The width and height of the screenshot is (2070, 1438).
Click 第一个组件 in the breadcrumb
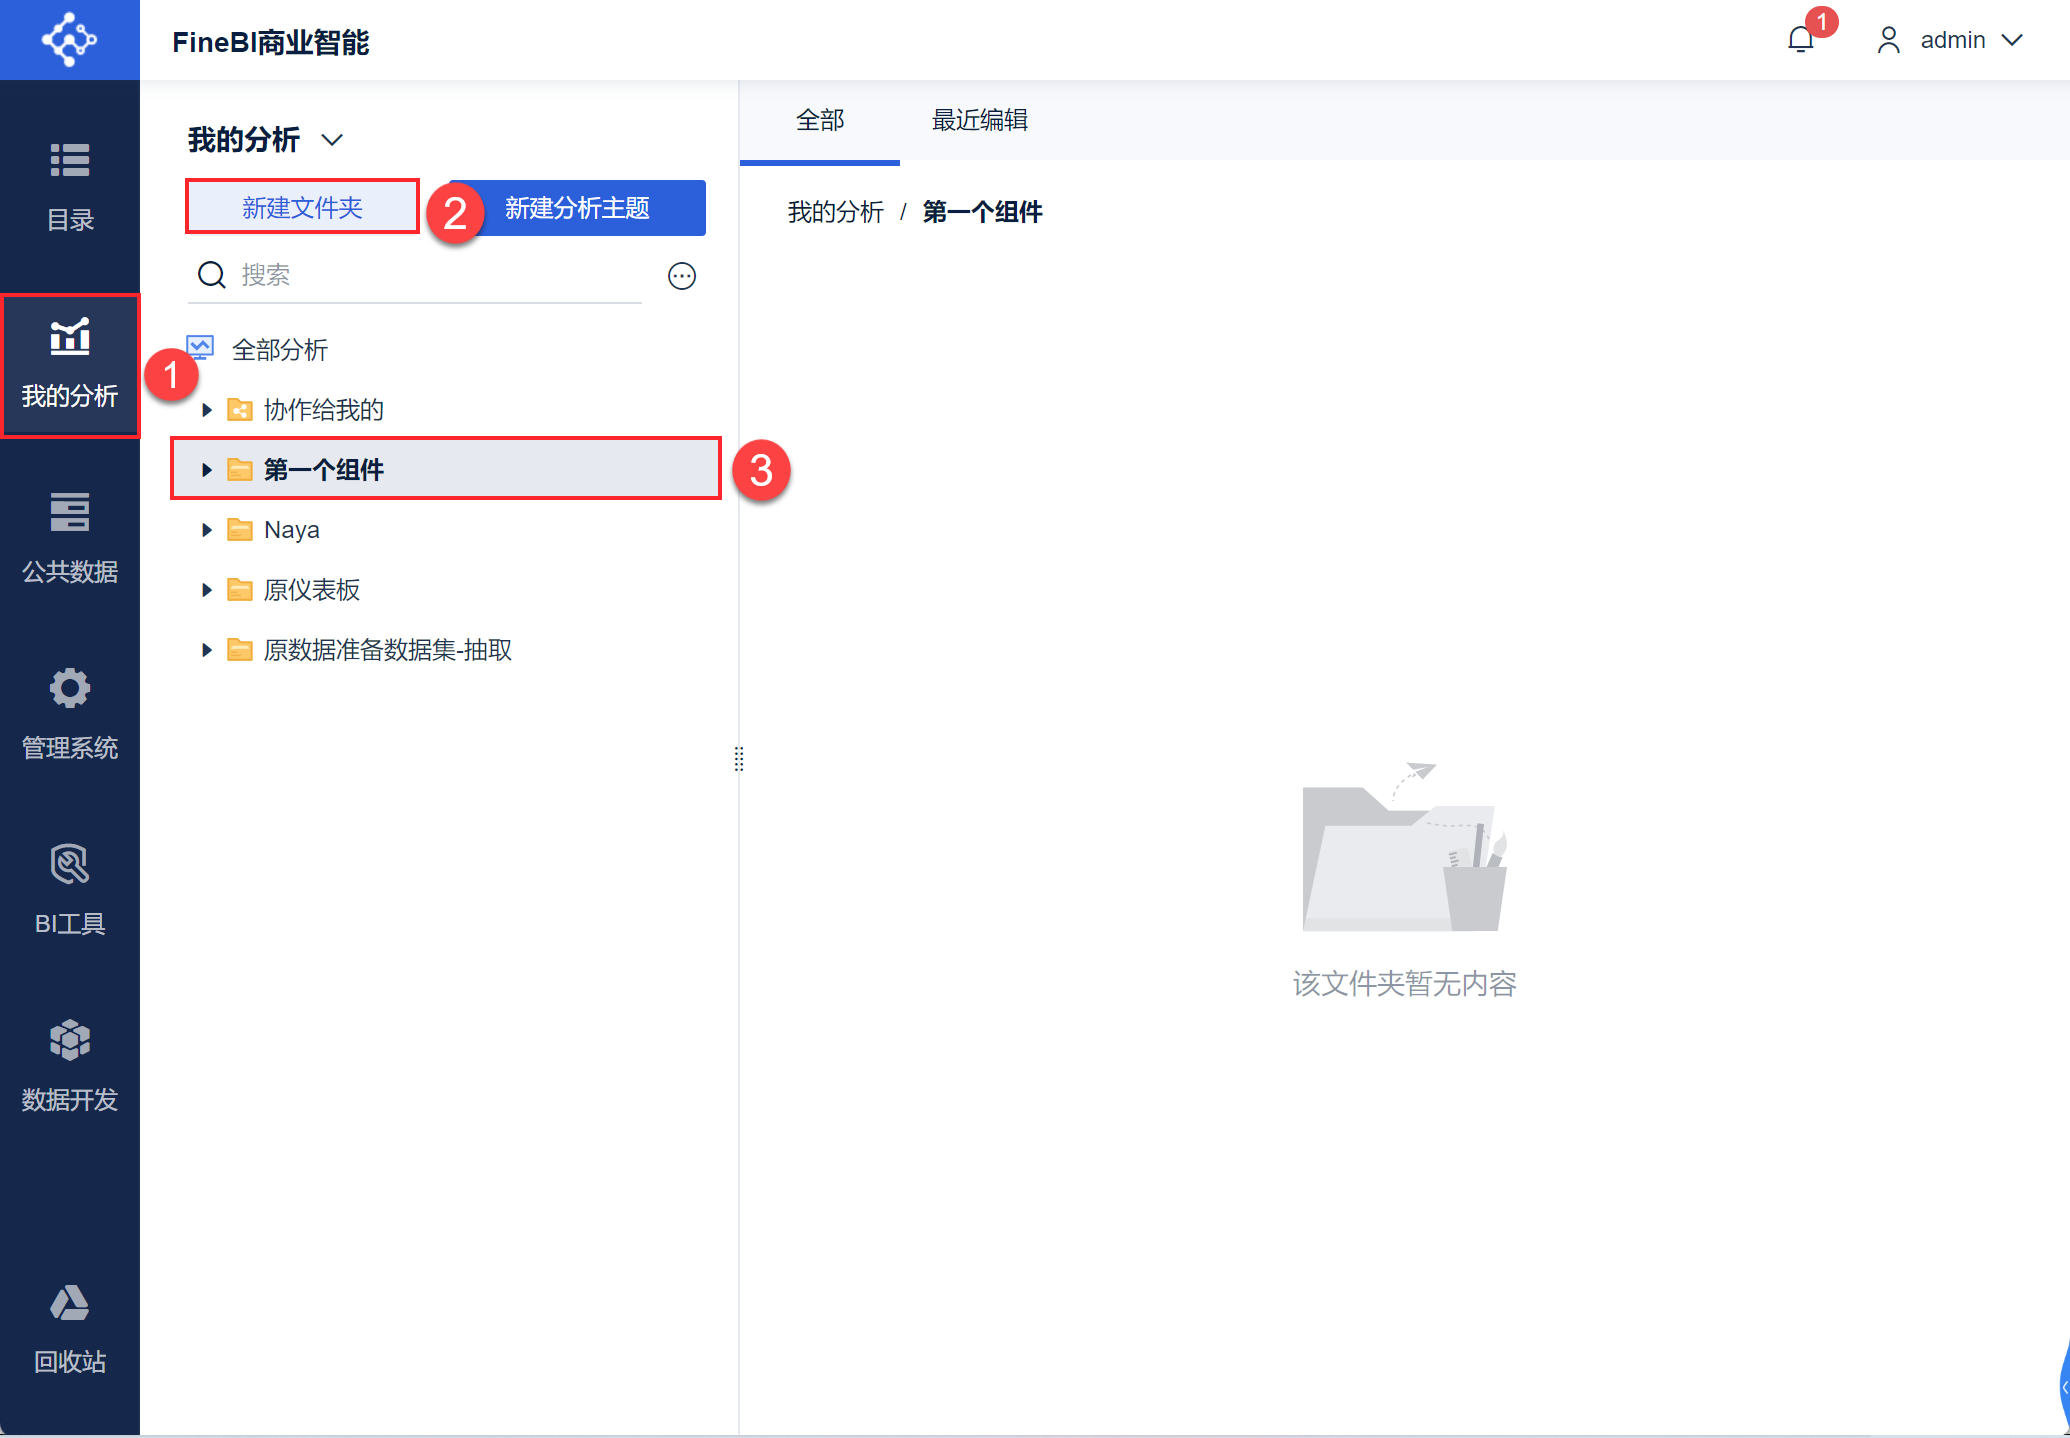coord(982,212)
